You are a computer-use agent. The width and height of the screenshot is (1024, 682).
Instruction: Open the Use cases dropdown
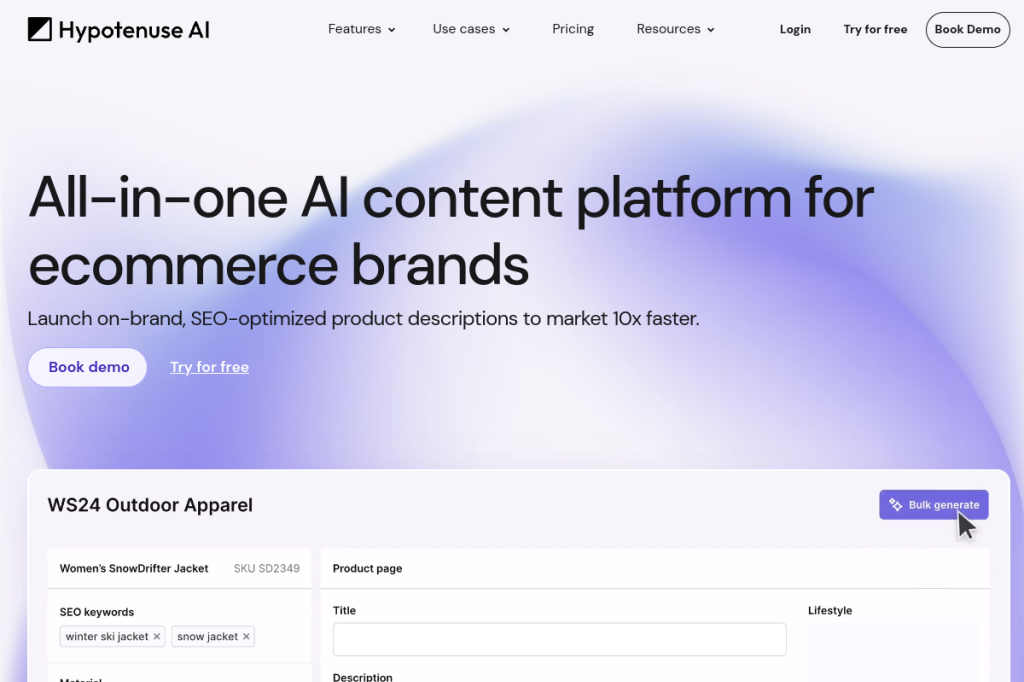[470, 29]
